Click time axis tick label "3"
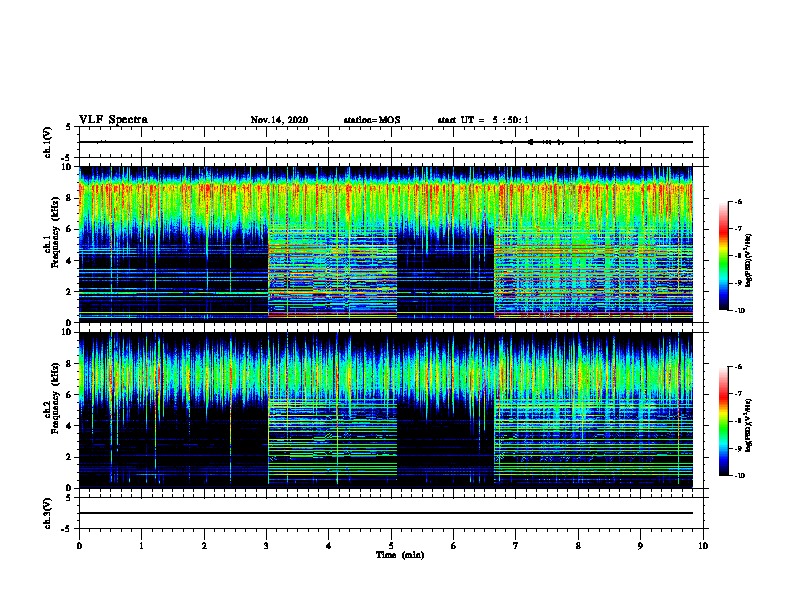792x612 pixels. (266, 546)
